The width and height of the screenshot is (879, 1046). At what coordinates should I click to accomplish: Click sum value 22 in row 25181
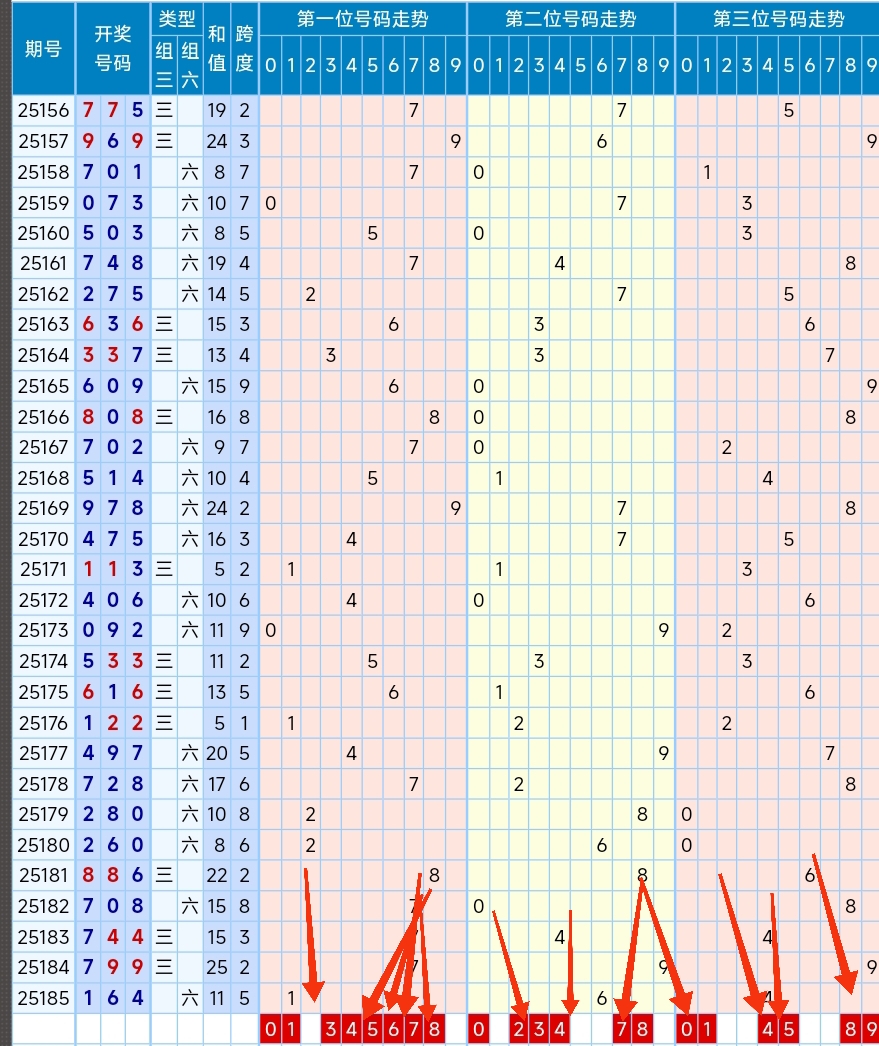[x=217, y=875]
